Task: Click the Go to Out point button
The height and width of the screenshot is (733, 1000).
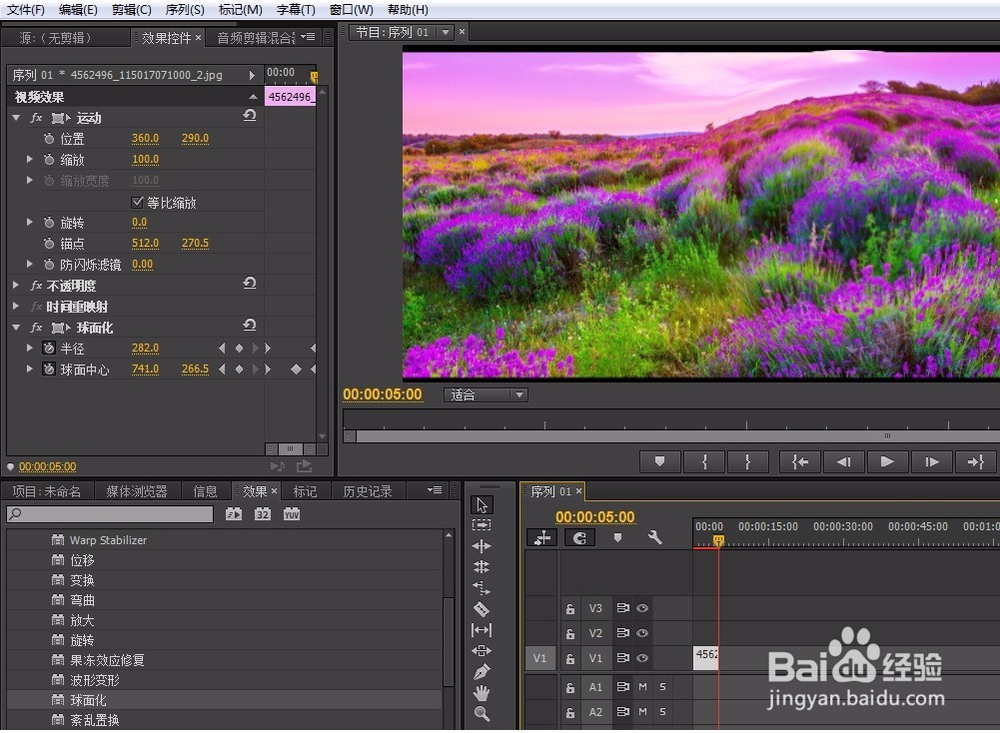Action: point(975,461)
